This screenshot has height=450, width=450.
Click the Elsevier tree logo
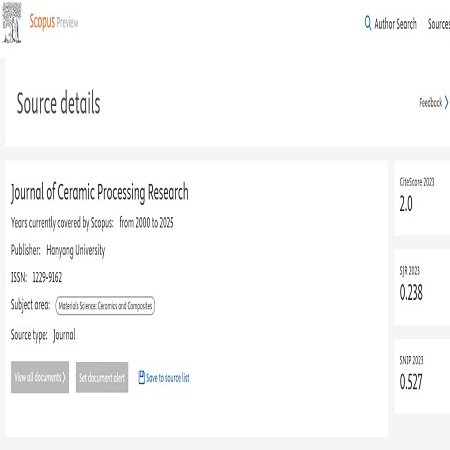pos(12,23)
